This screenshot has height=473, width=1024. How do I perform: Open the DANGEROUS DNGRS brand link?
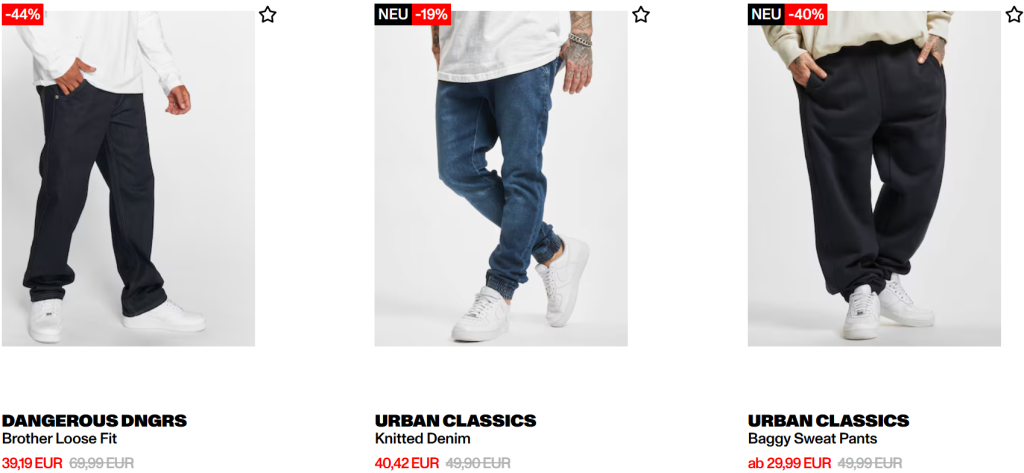pyautogui.click(x=95, y=420)
